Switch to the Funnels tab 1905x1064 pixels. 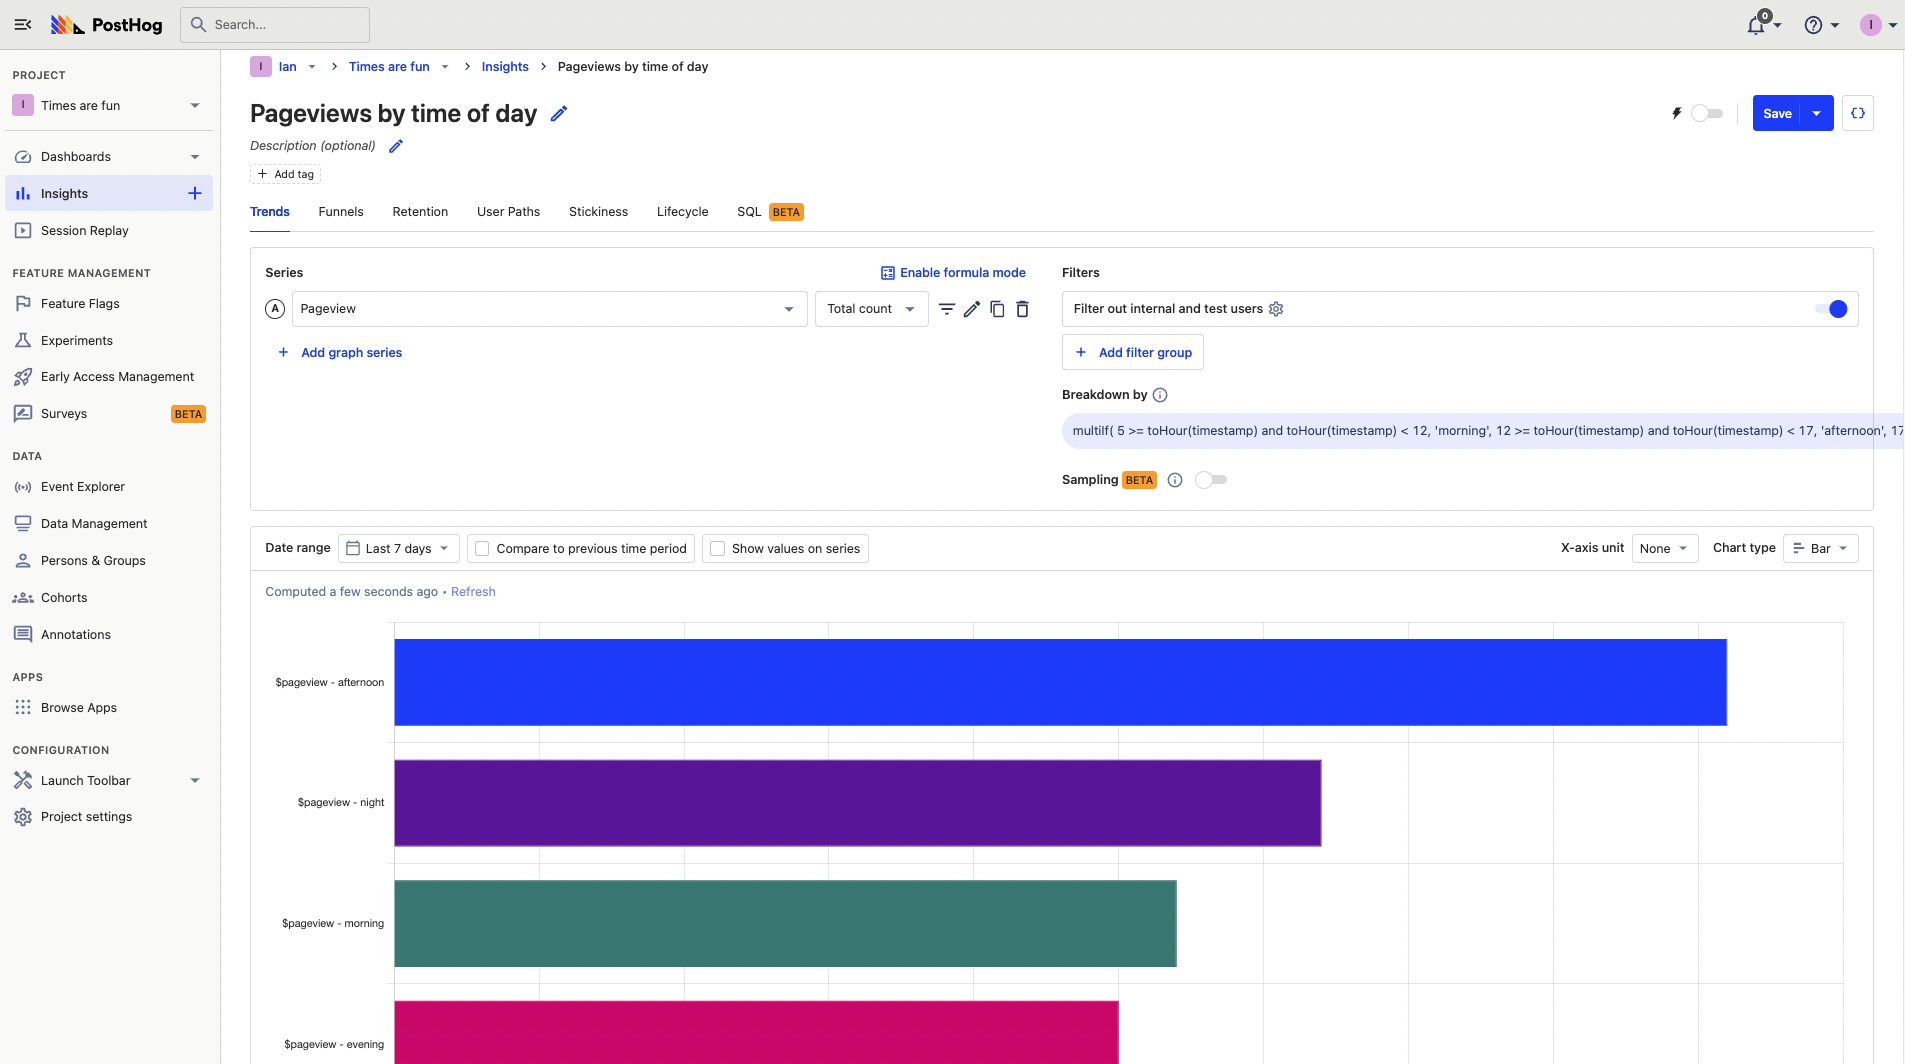(x=340, y=212)
